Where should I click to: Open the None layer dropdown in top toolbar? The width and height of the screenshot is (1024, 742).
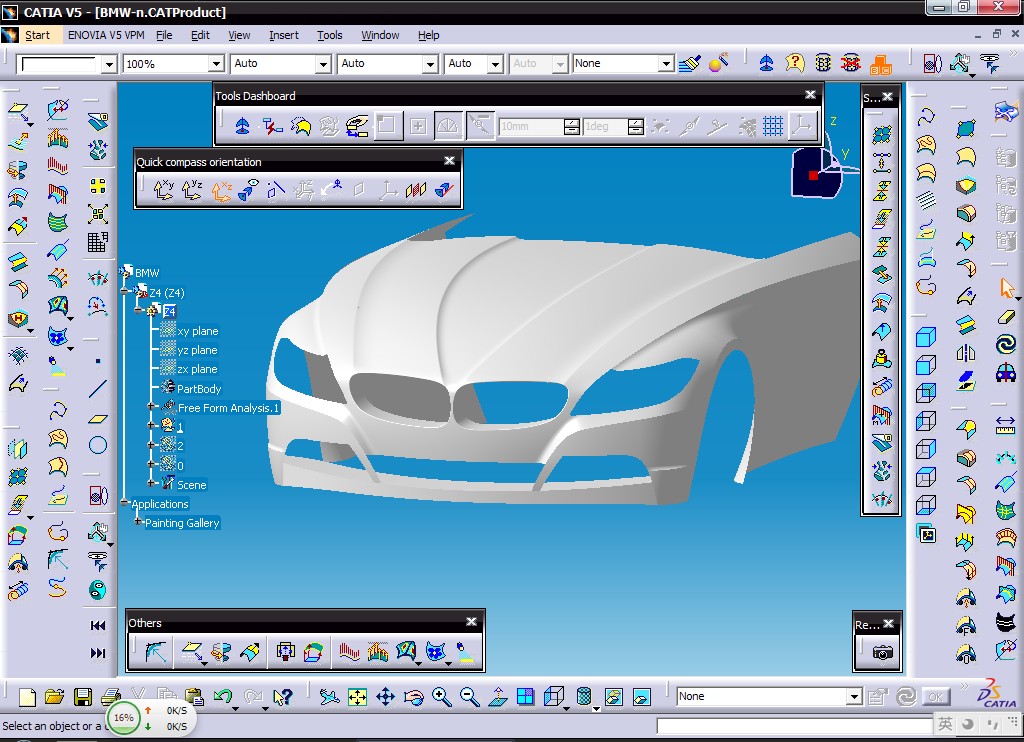pyautogui.click(x=666, y=64)
